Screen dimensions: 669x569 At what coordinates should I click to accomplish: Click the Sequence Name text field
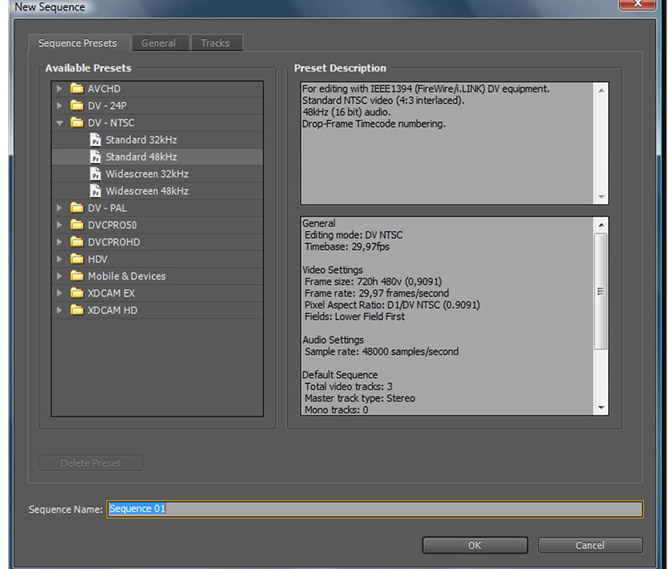375,509
